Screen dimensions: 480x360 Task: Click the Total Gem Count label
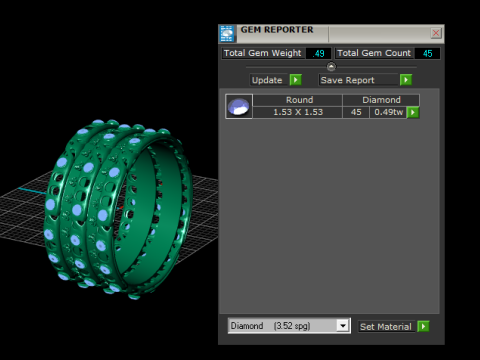[x=374, y=53]
